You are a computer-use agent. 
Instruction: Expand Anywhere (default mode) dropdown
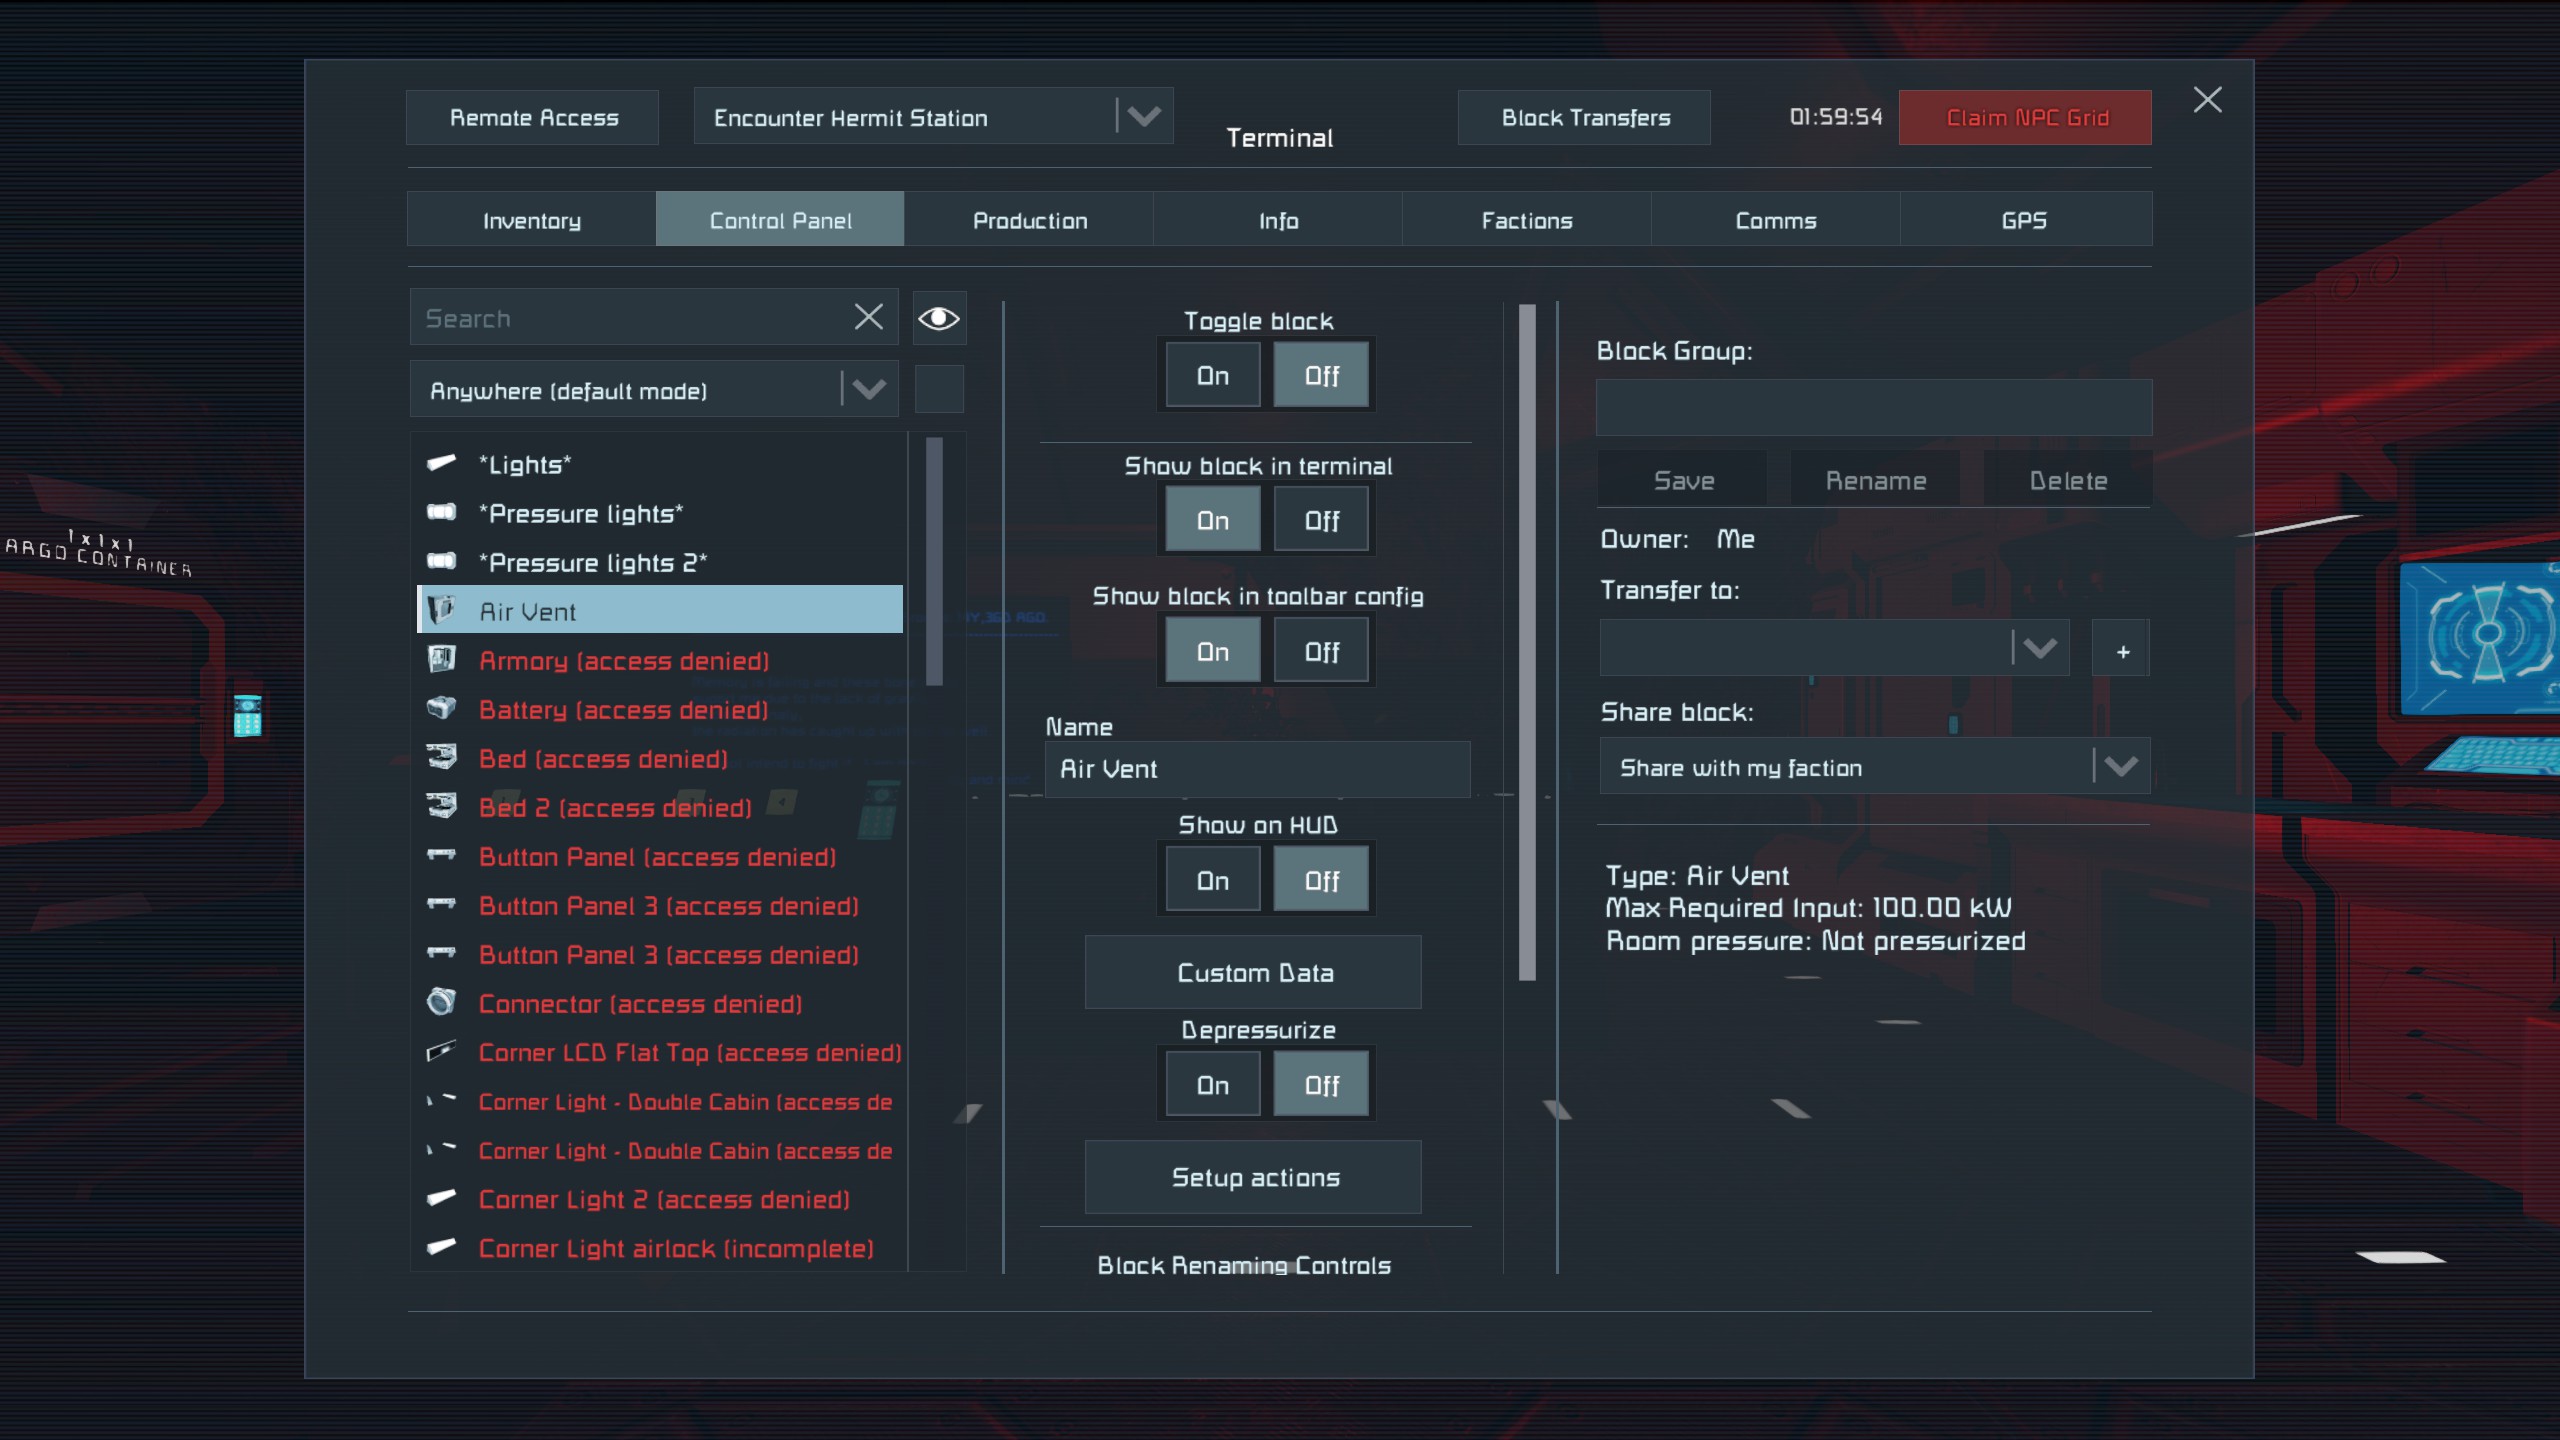867,390
